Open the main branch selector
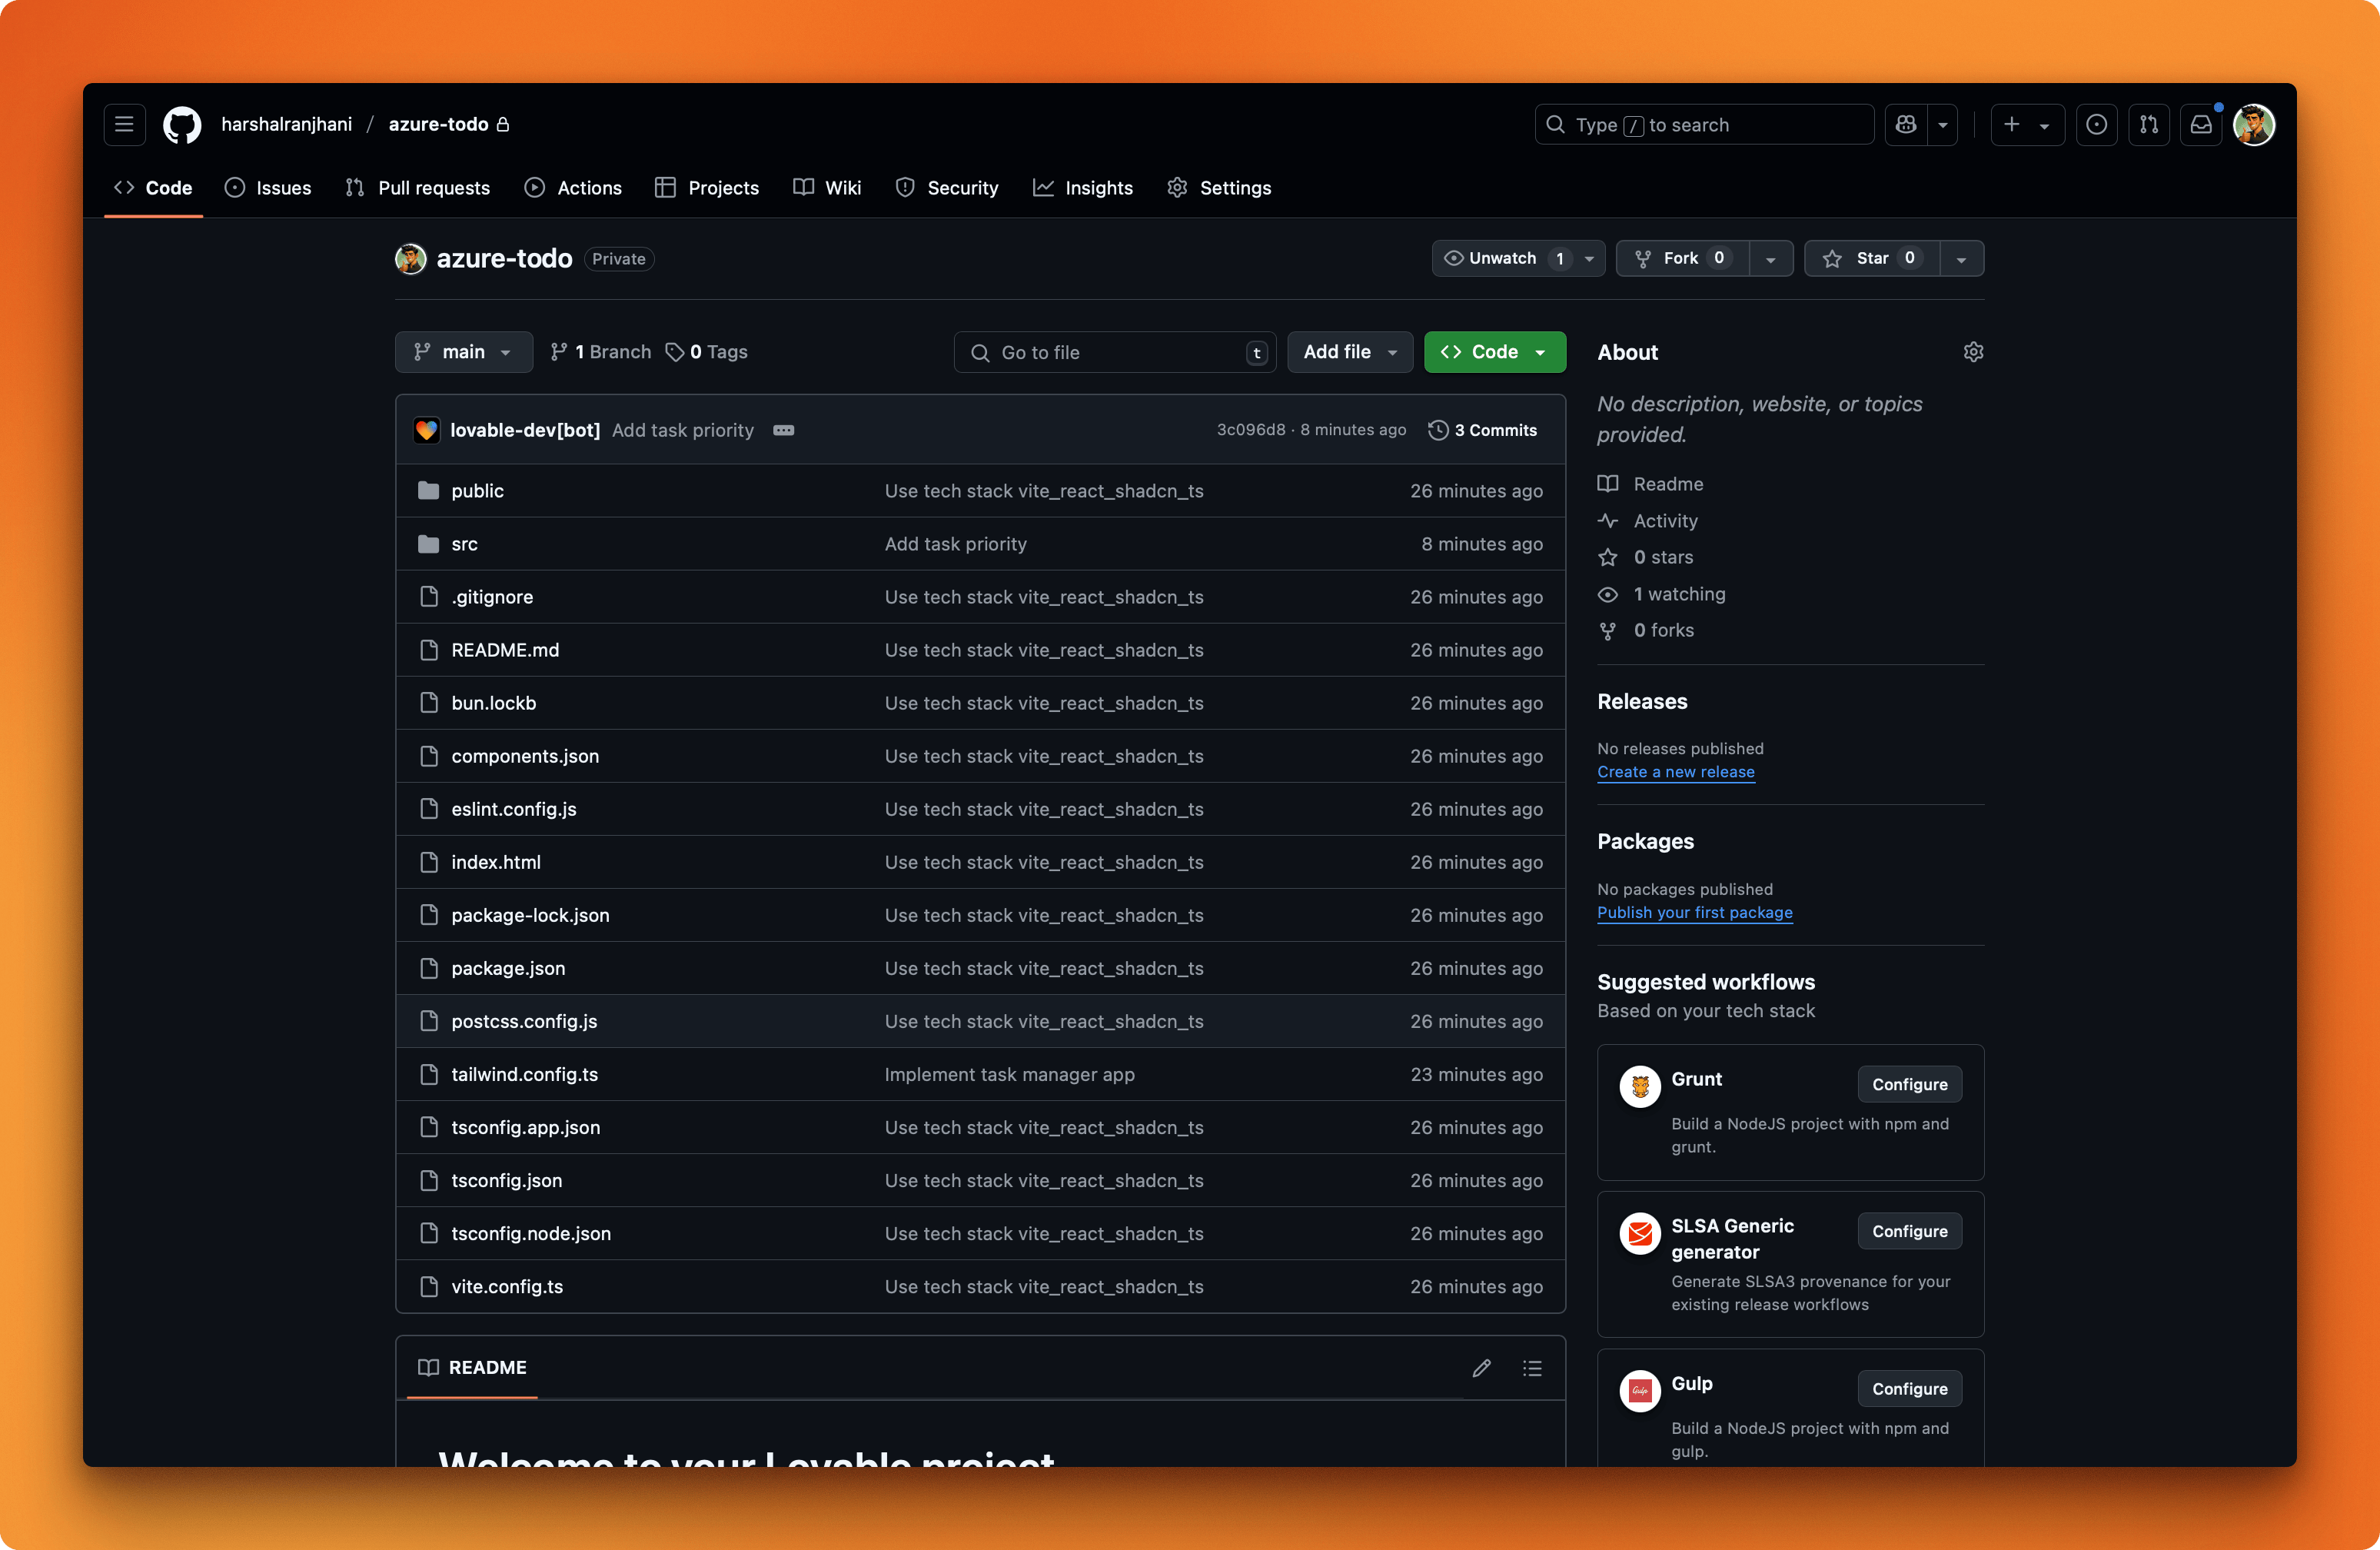The height and width of the screenshot is (1550, 2380). [464, 352]
